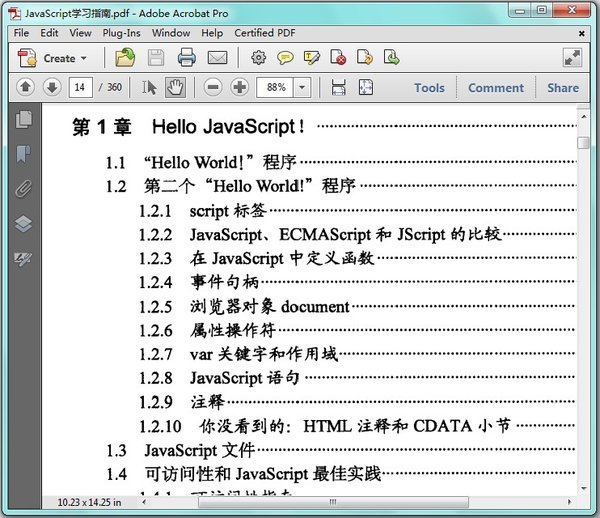Click the 88% zoom value field
The height and width of the screenshot is (518, 600).
275,87
